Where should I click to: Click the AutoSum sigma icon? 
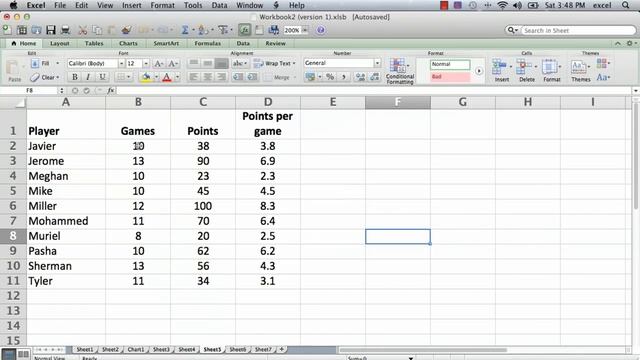click(185, 30)
